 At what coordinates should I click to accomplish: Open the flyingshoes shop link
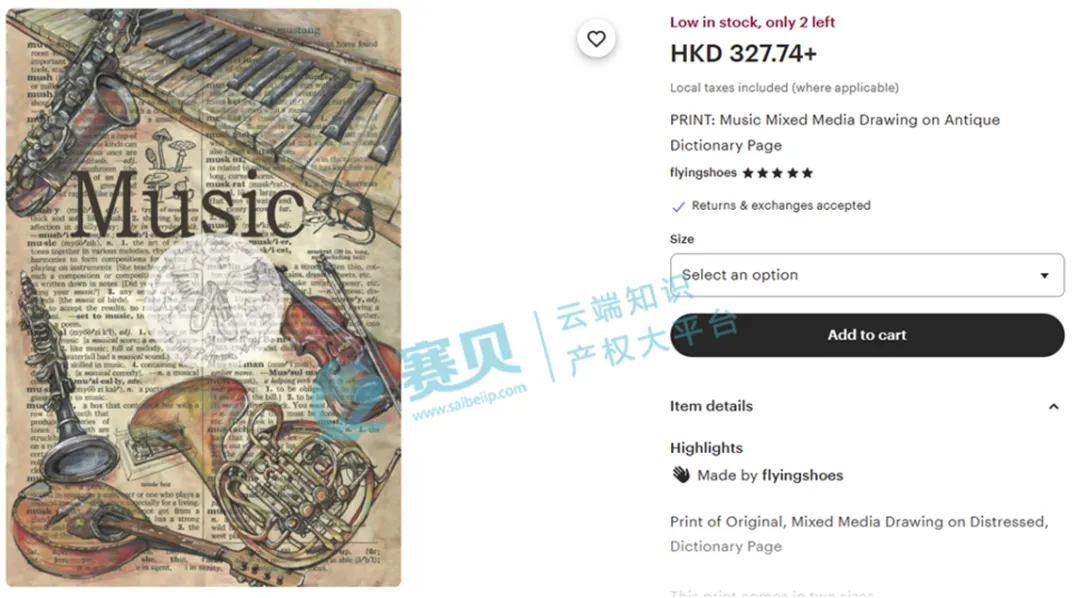pos(703,173)
